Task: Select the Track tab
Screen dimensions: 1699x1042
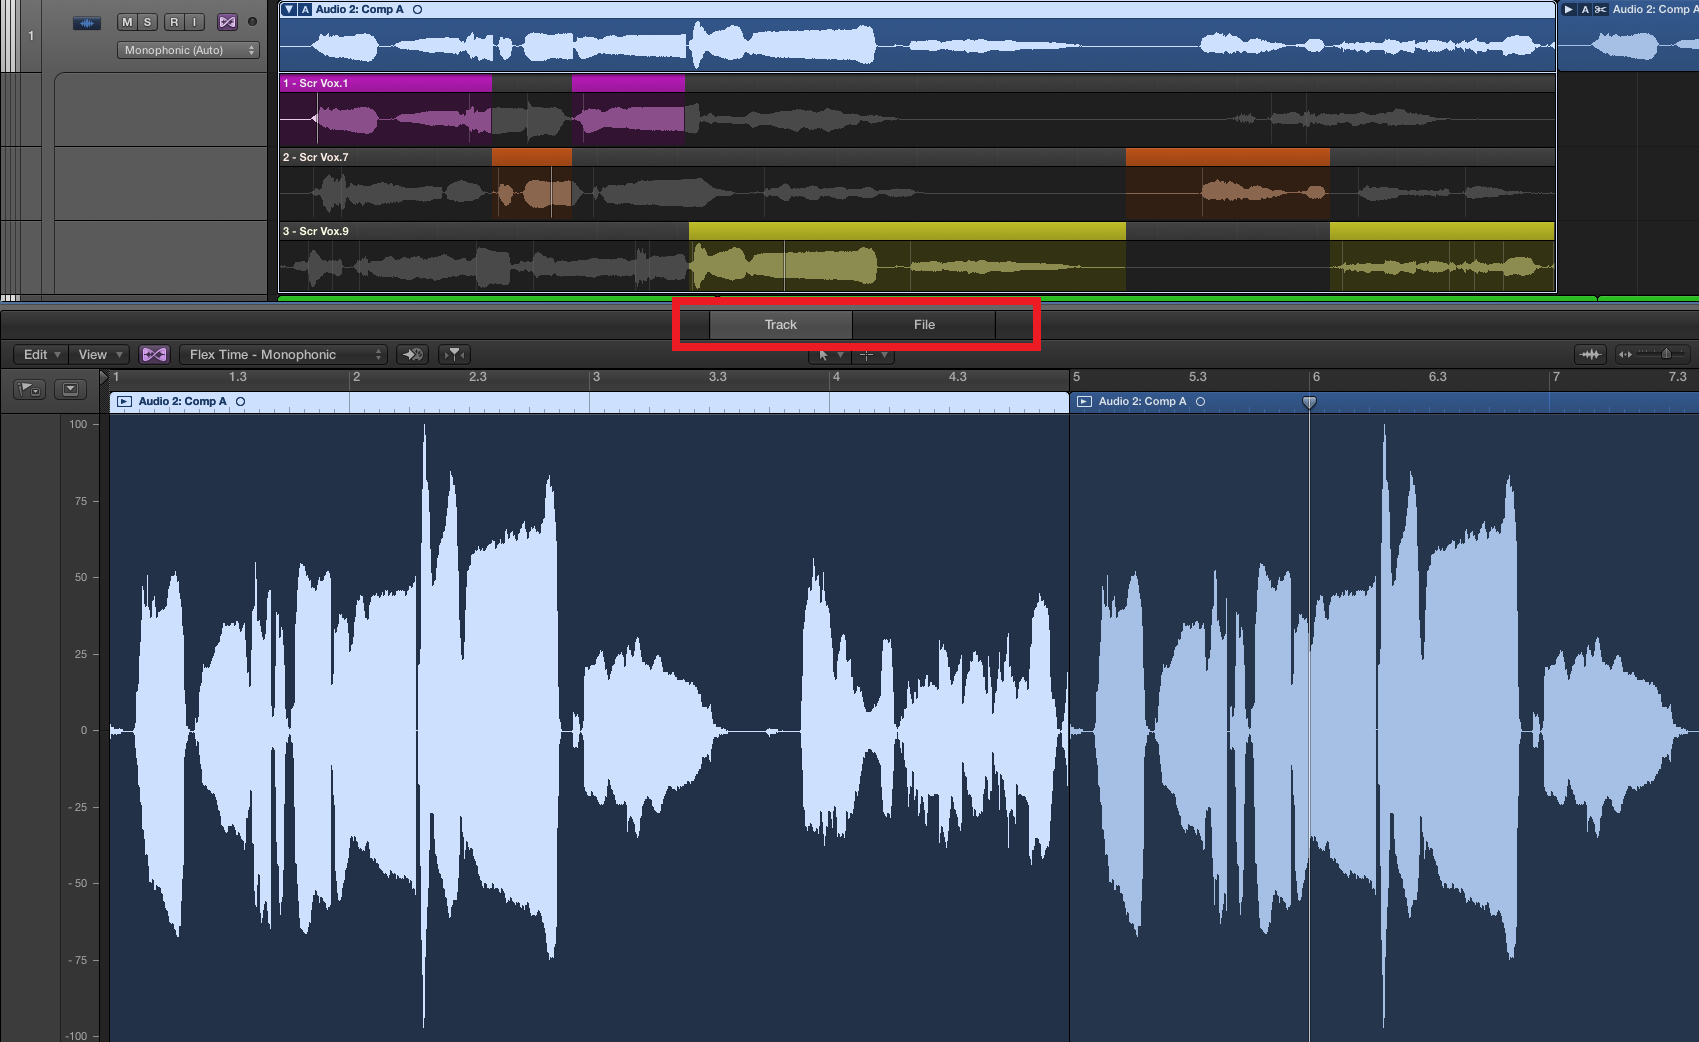Action: (x=780, y=325)
